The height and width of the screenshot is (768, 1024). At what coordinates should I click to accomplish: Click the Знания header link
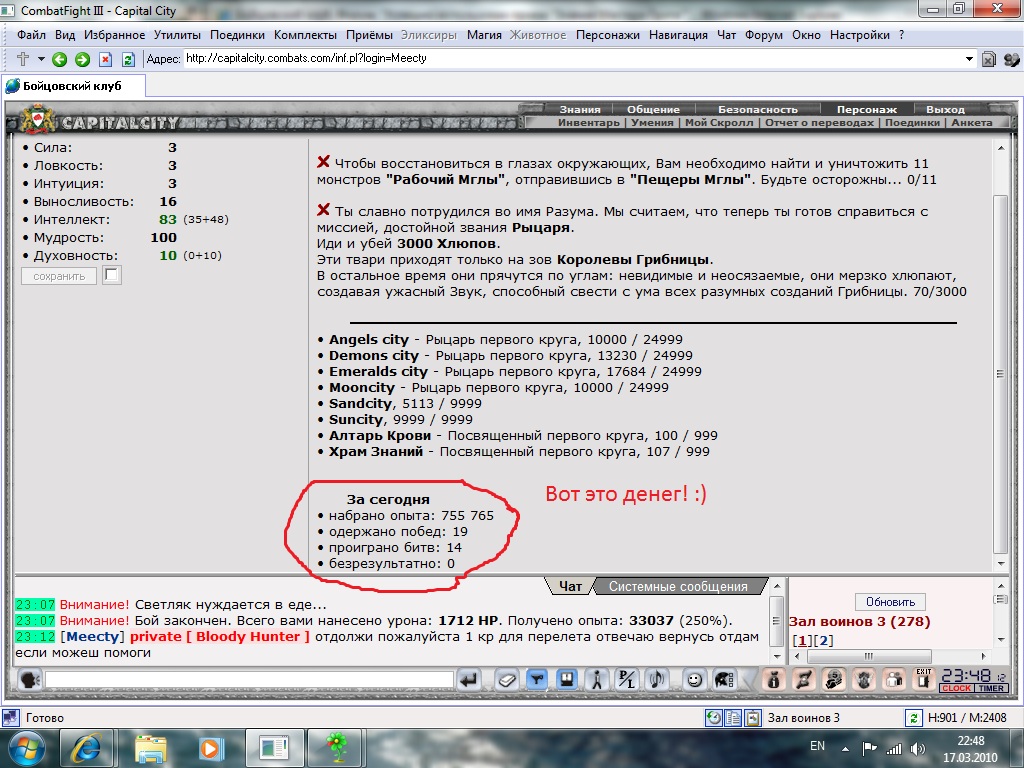tap(579, 109)
